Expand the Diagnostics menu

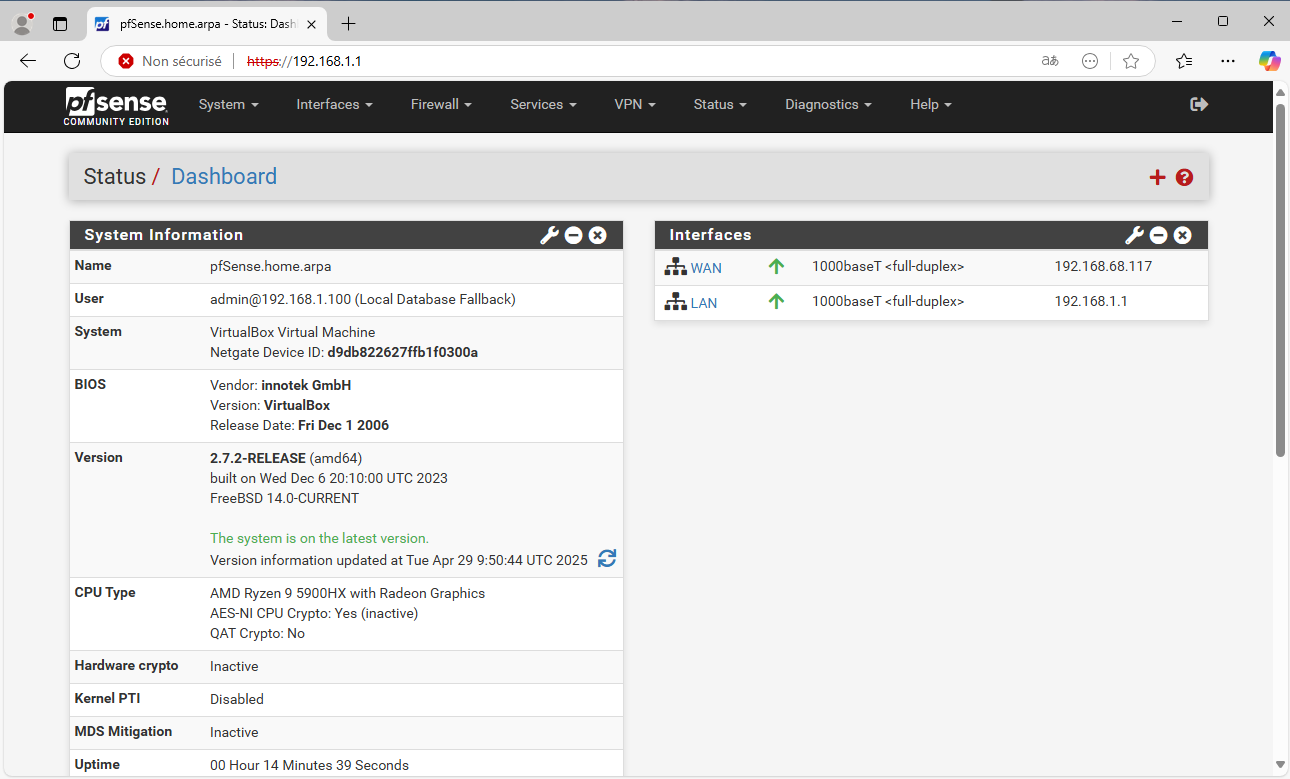pyautogui.click(x=828, y=104)
